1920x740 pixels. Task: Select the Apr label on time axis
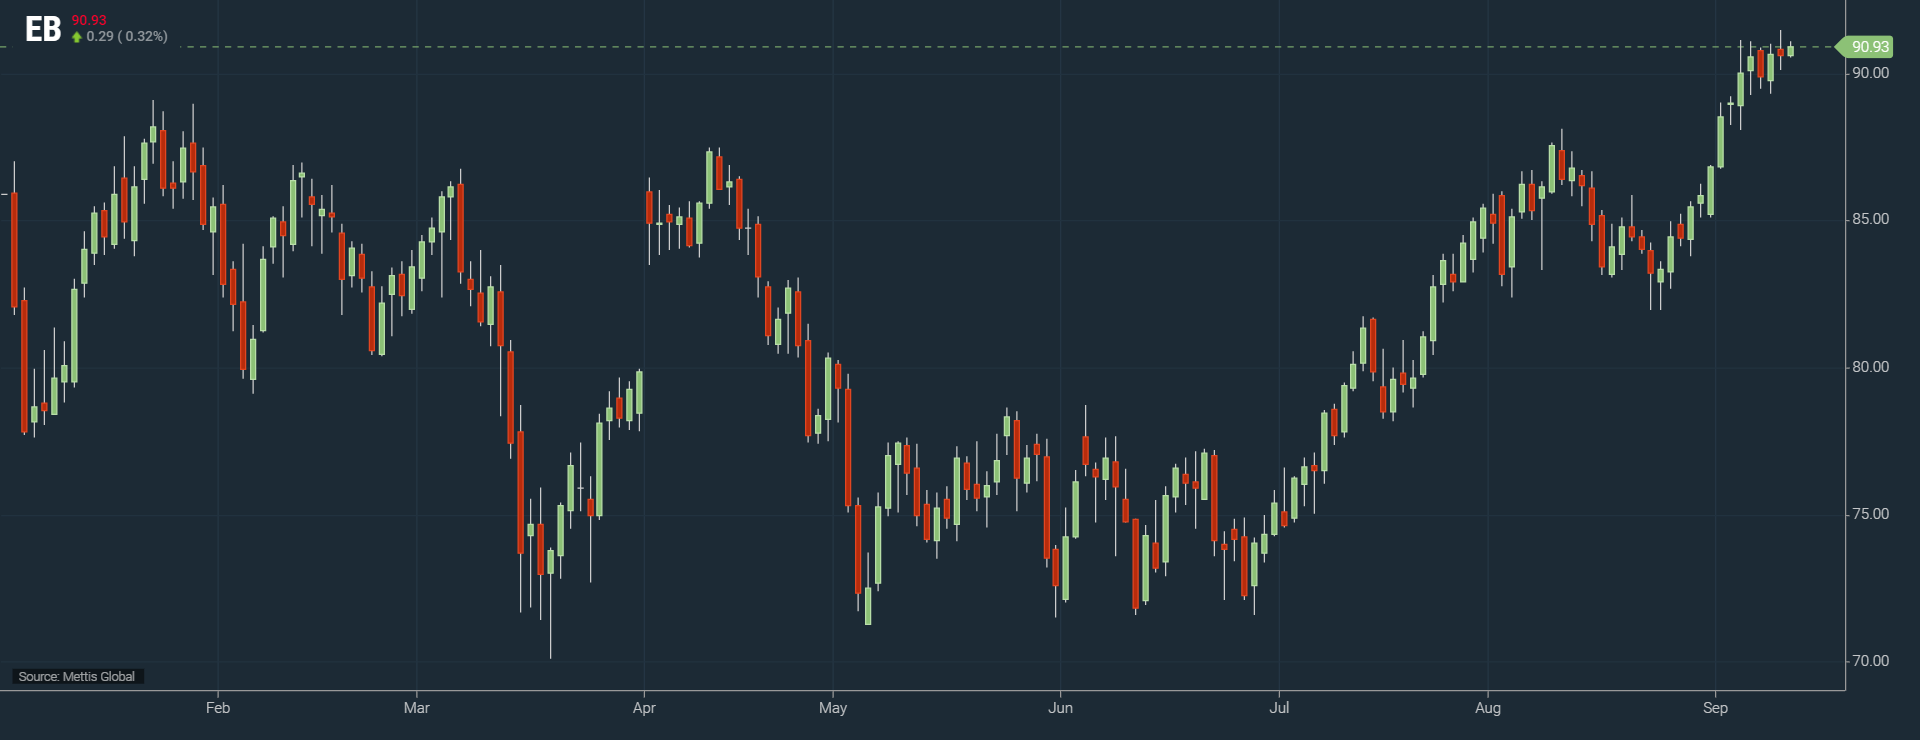pos(644,708)
